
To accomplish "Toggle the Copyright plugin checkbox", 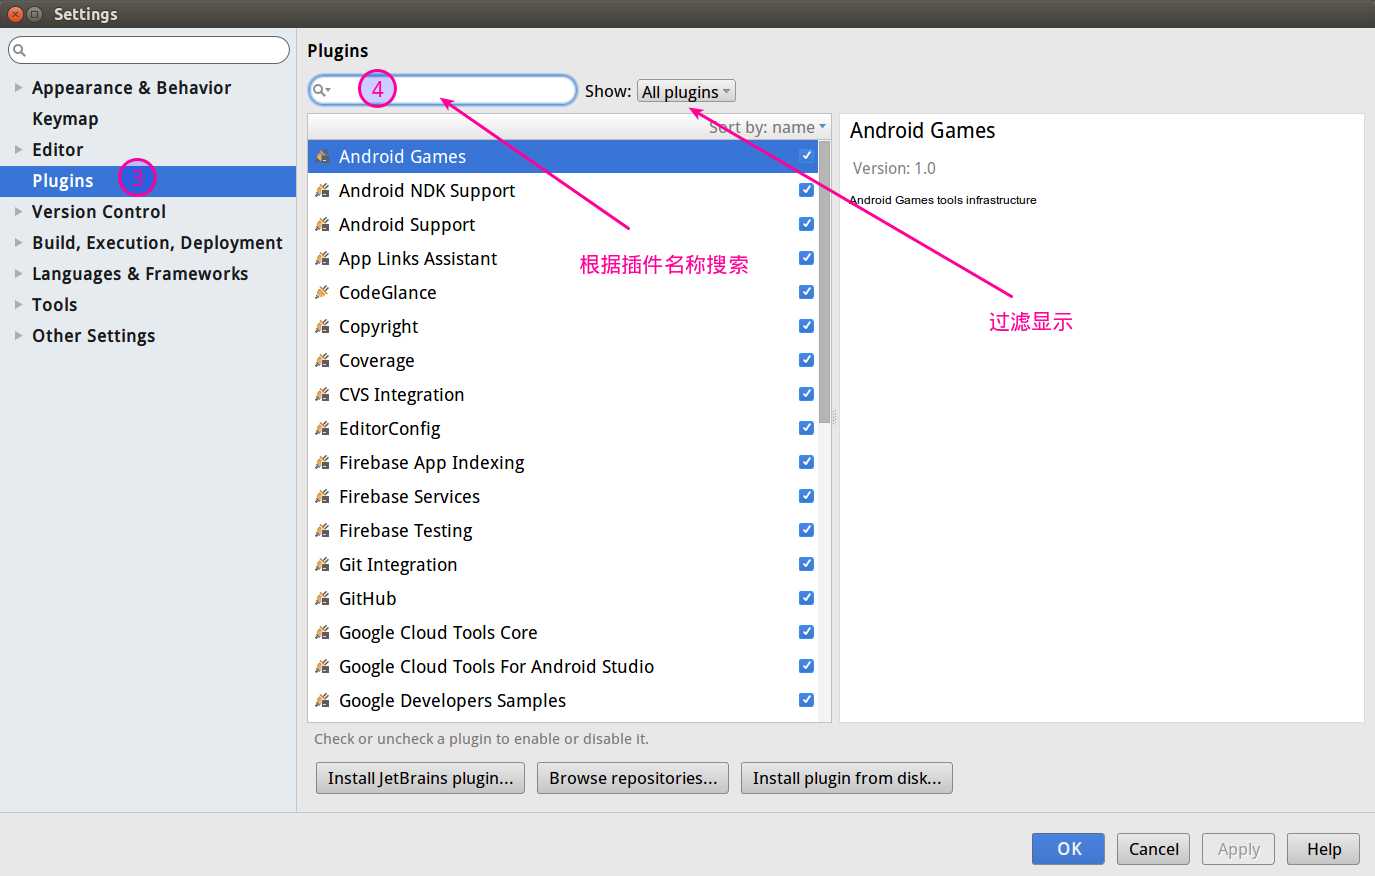I will coord(806,325).
